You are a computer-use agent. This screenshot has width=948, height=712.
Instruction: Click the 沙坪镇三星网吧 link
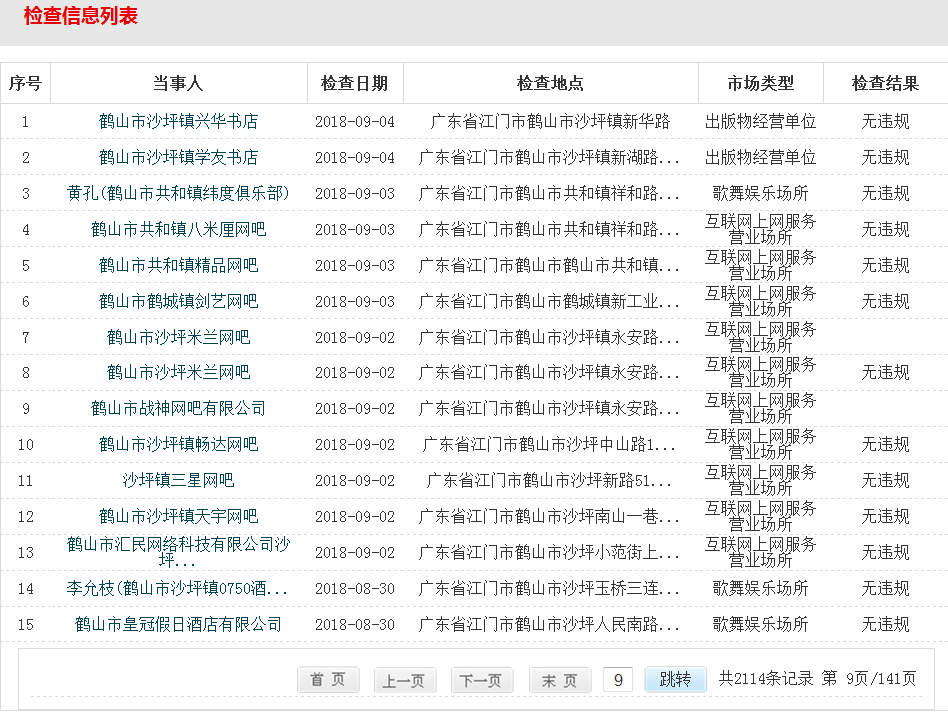click(x=178, y=480)
